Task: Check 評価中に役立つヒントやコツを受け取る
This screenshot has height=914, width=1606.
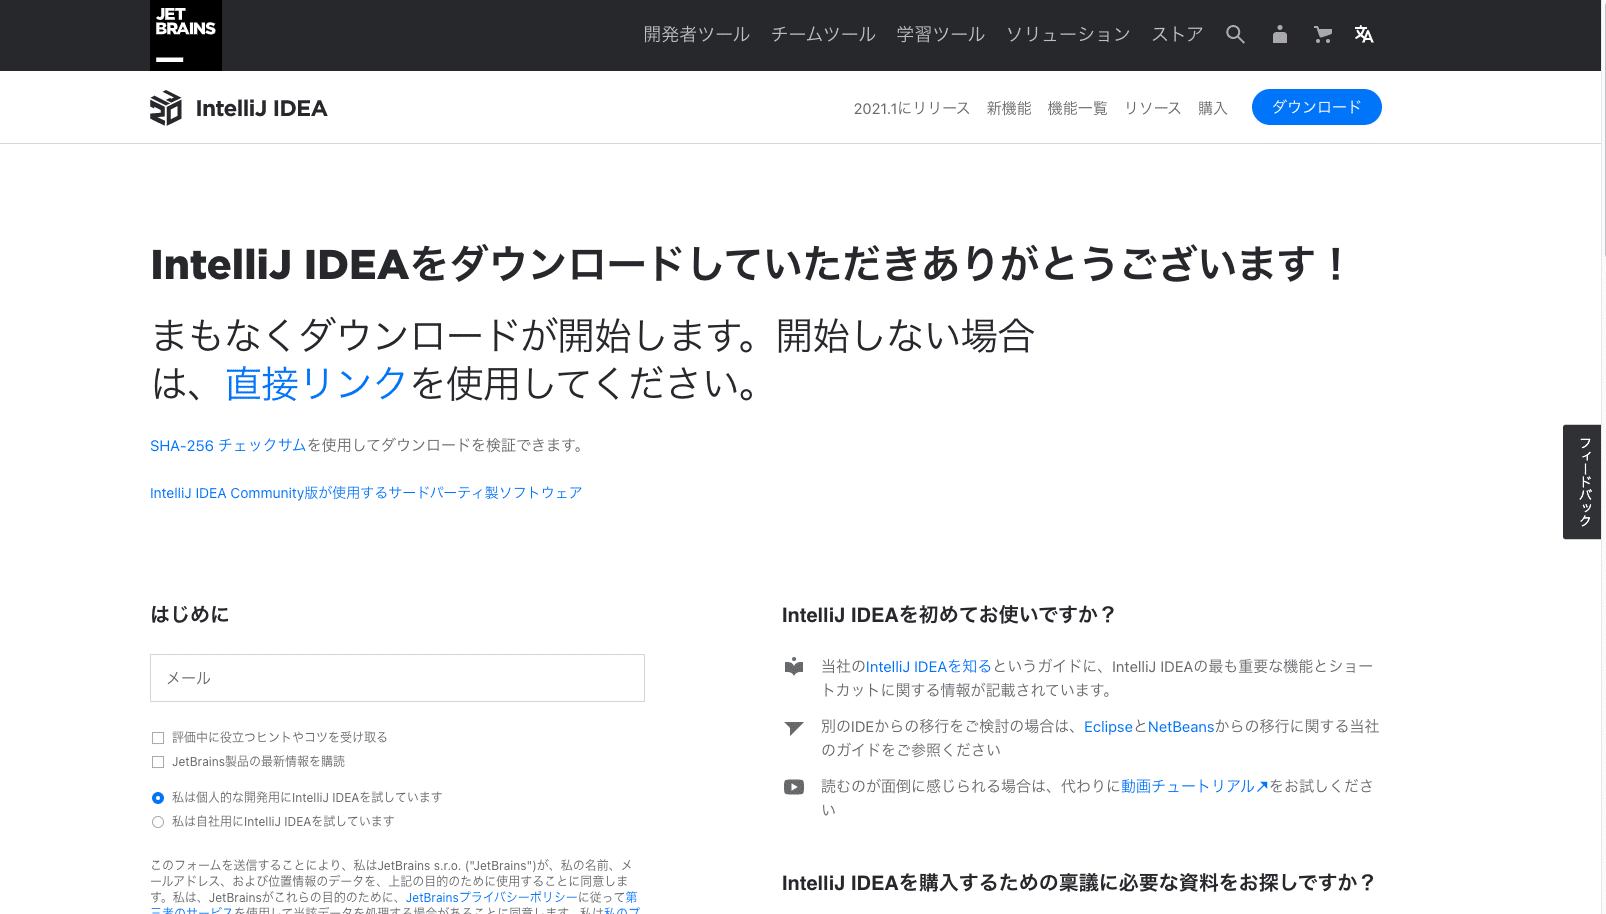Action: click(158, 738)
